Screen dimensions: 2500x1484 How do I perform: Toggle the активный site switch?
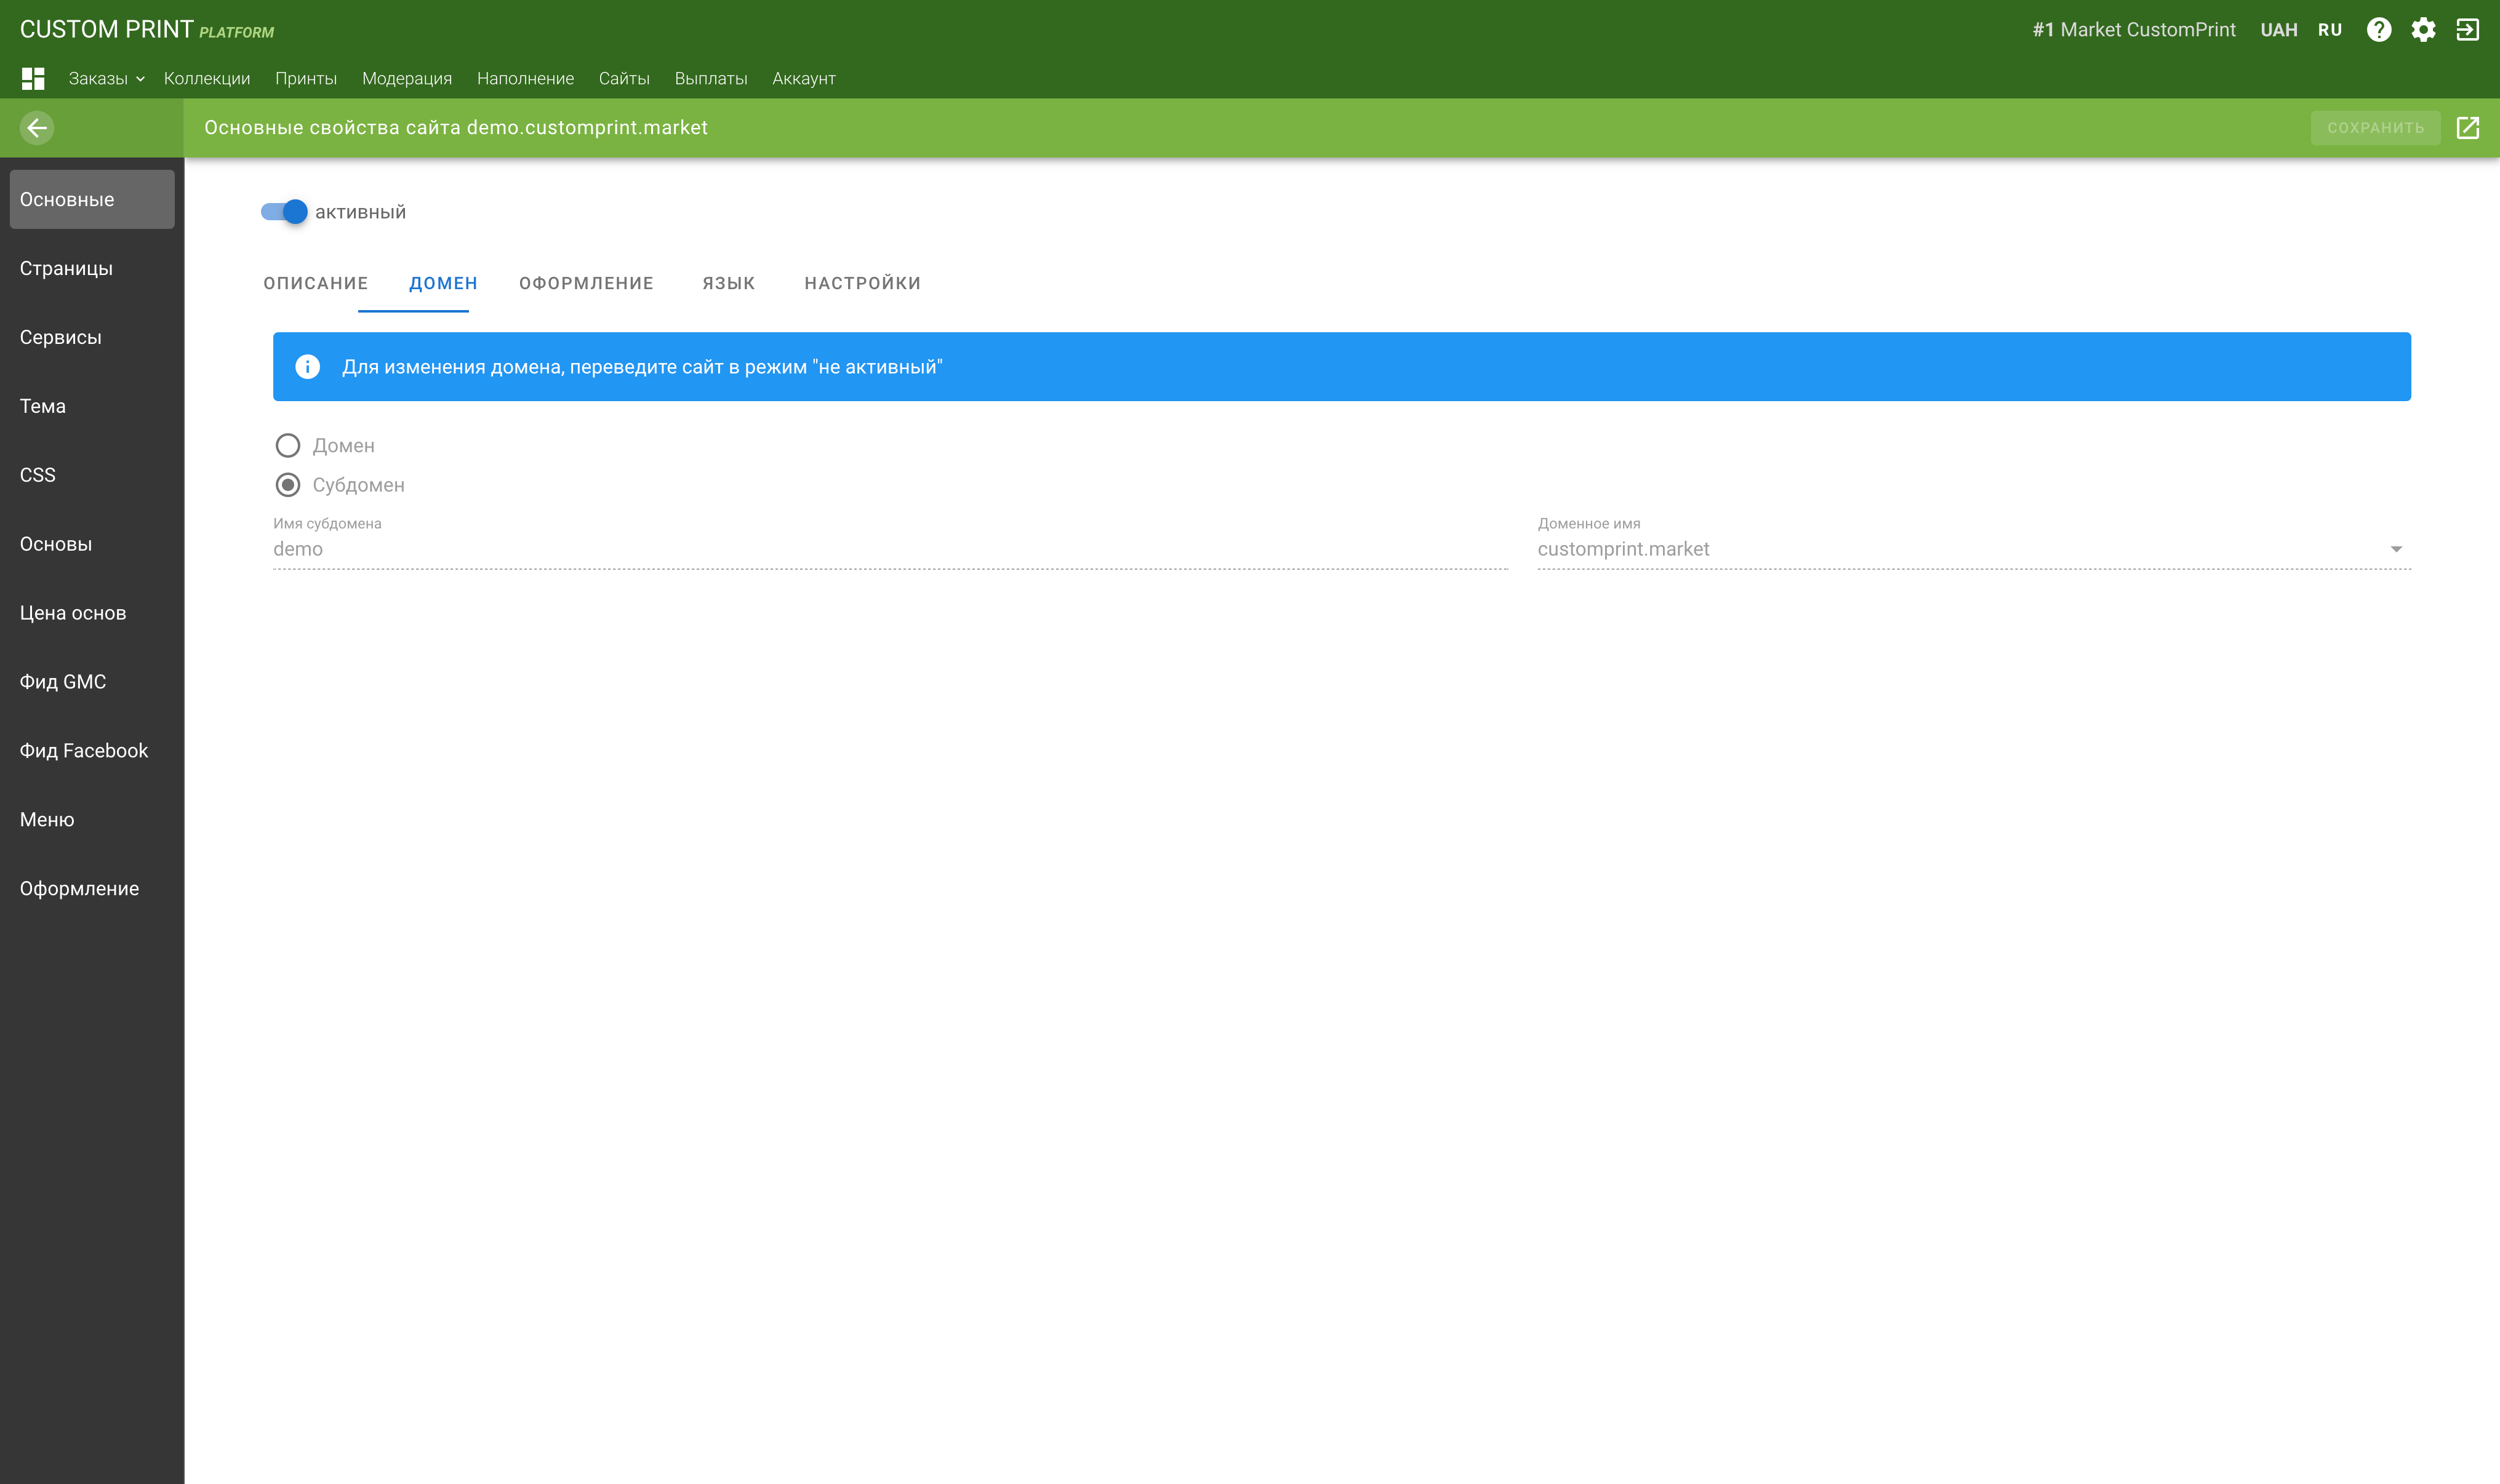click(284, 212)
